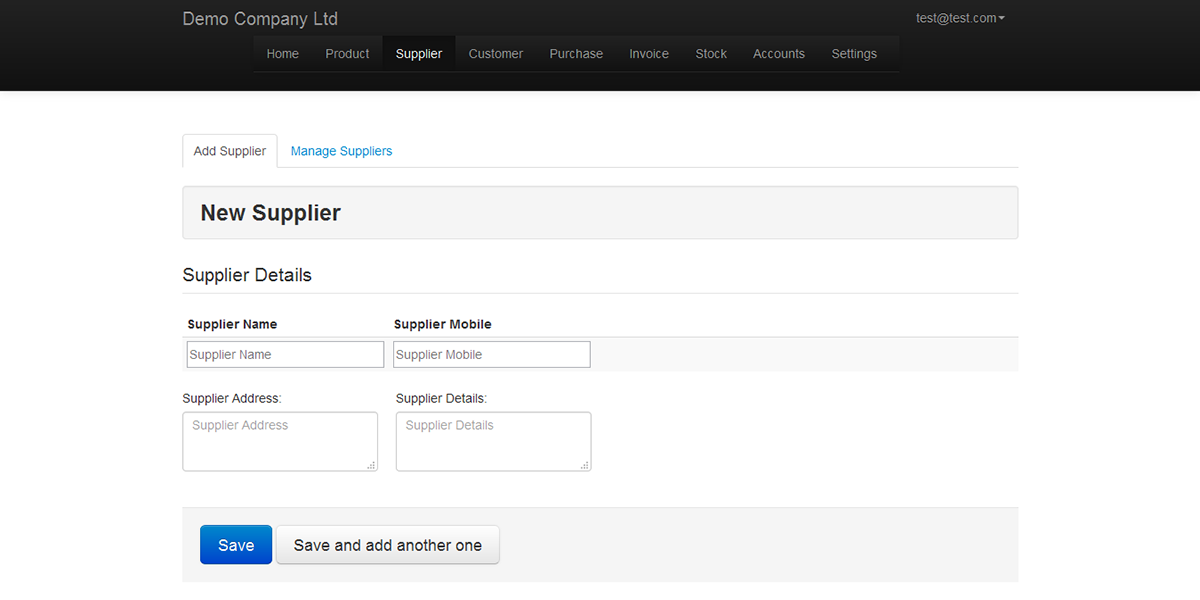Click the Save button

[x=235, y=545]
